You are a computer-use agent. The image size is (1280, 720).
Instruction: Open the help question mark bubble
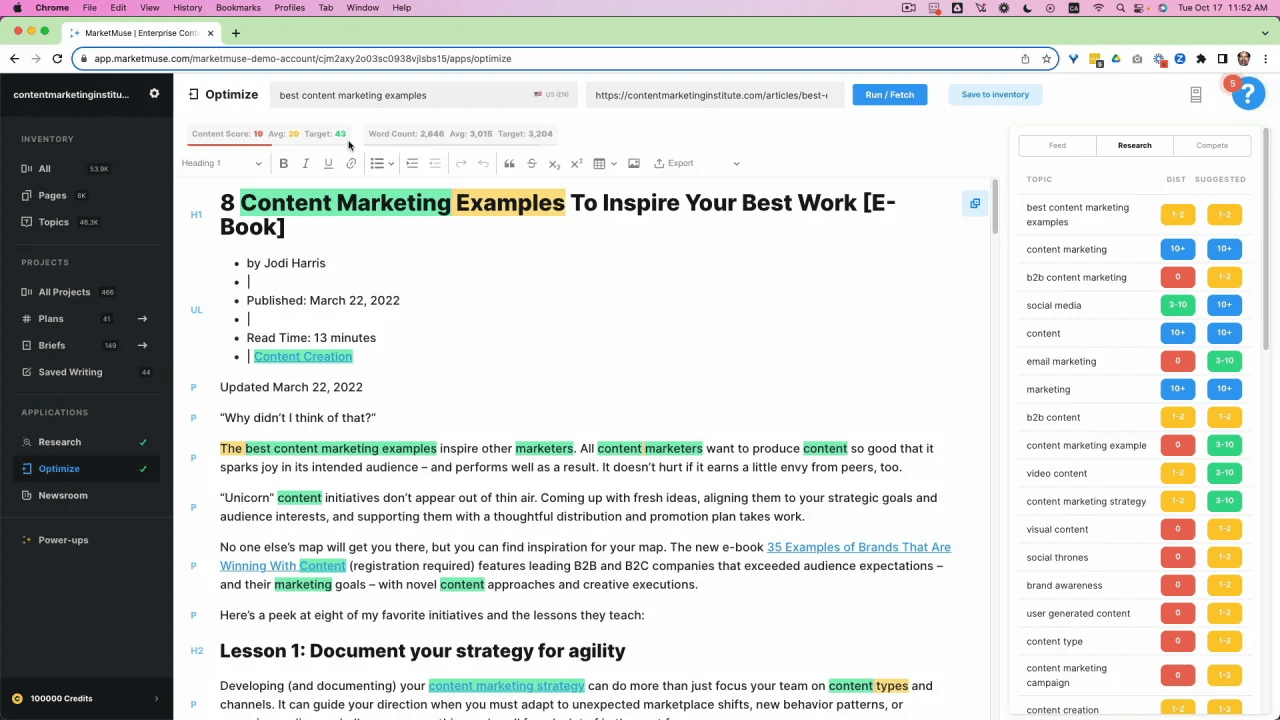coord(1247,93)
